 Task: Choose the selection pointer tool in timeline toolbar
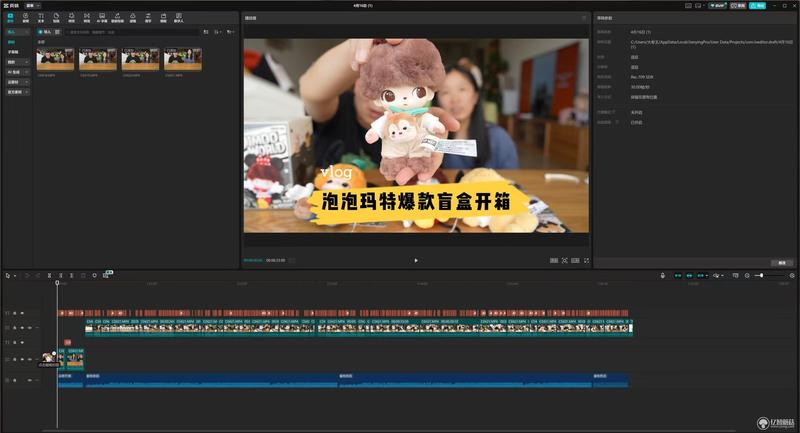8,275
